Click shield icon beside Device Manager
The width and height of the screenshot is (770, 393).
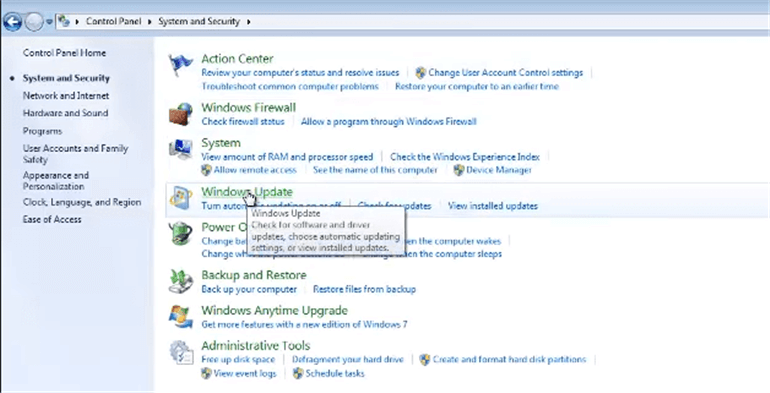pyautogui.click(x=459, y=170)
